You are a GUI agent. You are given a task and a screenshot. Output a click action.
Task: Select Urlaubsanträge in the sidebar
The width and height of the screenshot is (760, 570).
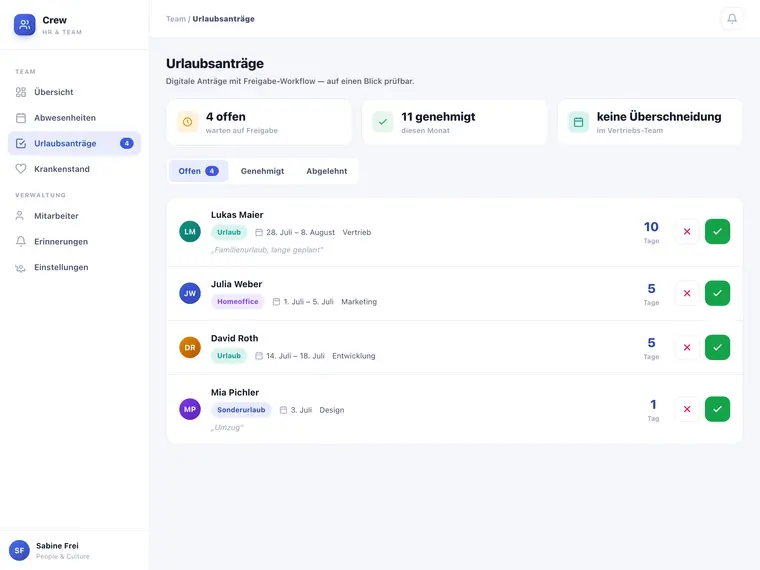tap(74, 143)
